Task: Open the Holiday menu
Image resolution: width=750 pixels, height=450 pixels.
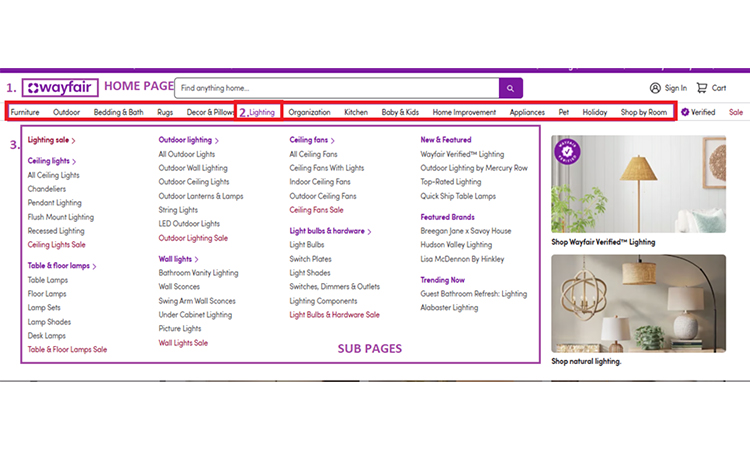Action: tap(595, 112)
